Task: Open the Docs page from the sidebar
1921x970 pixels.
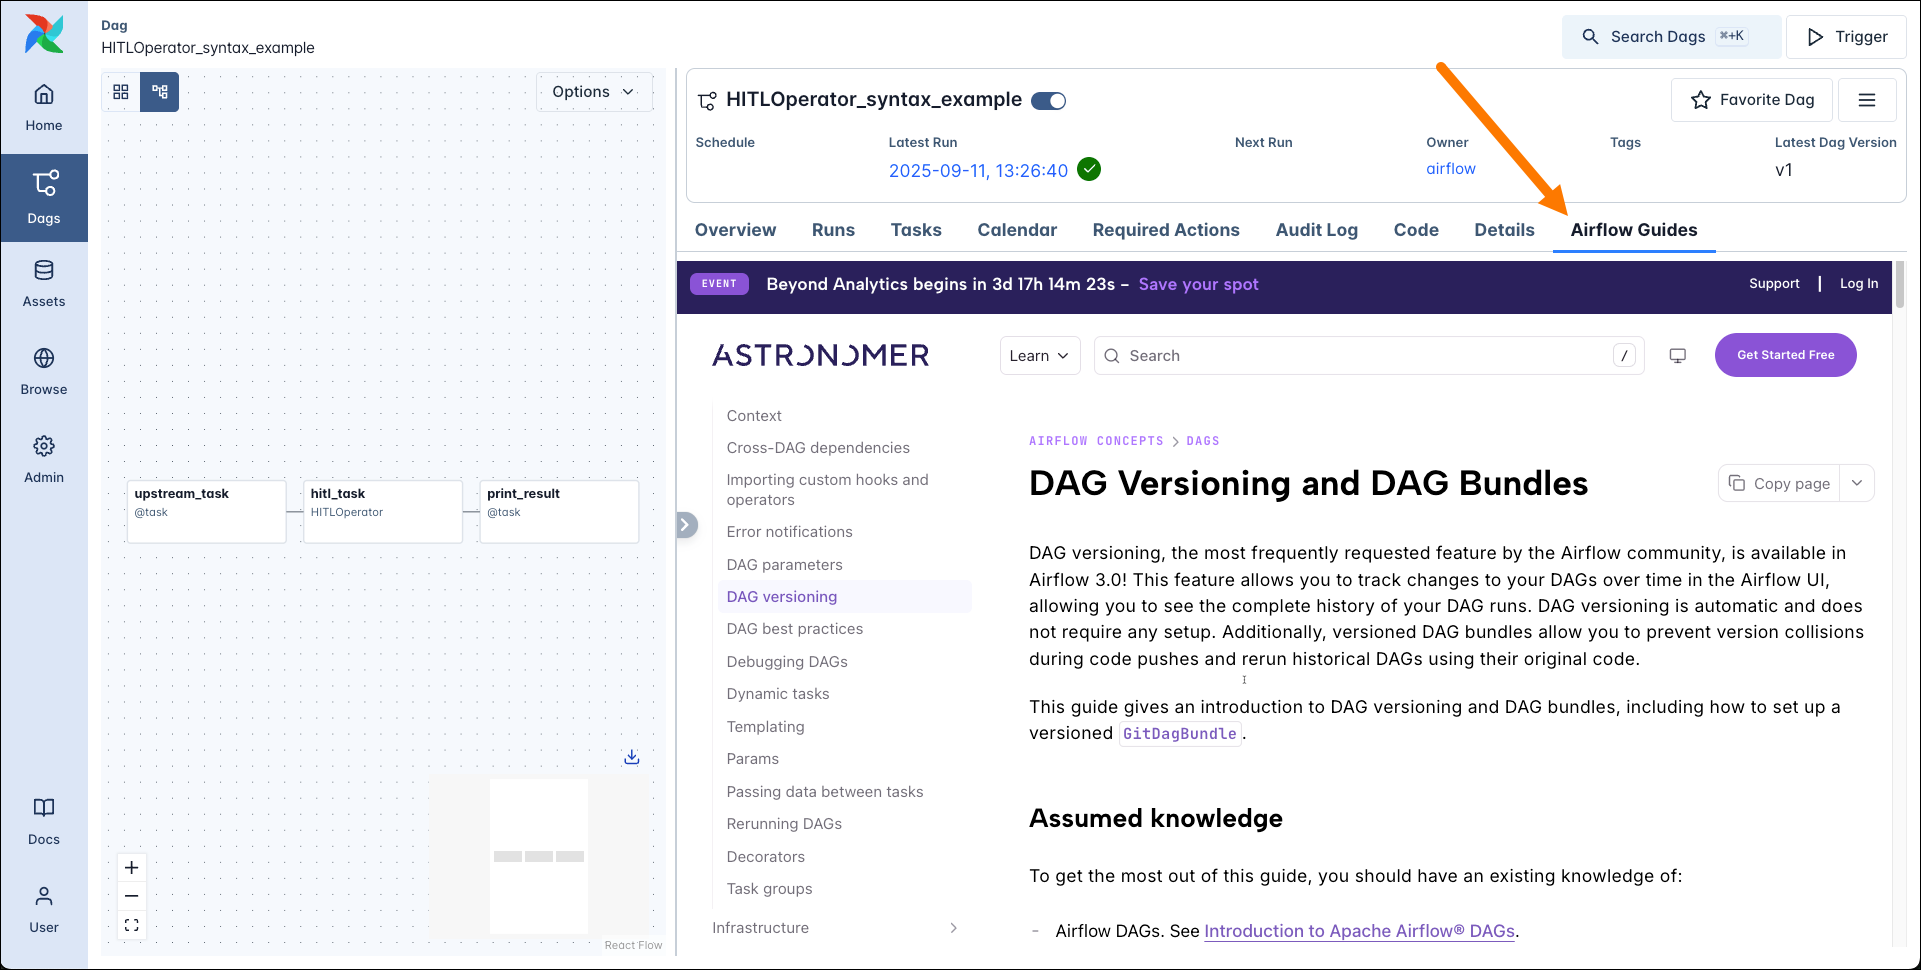Action: coord(44,820)
